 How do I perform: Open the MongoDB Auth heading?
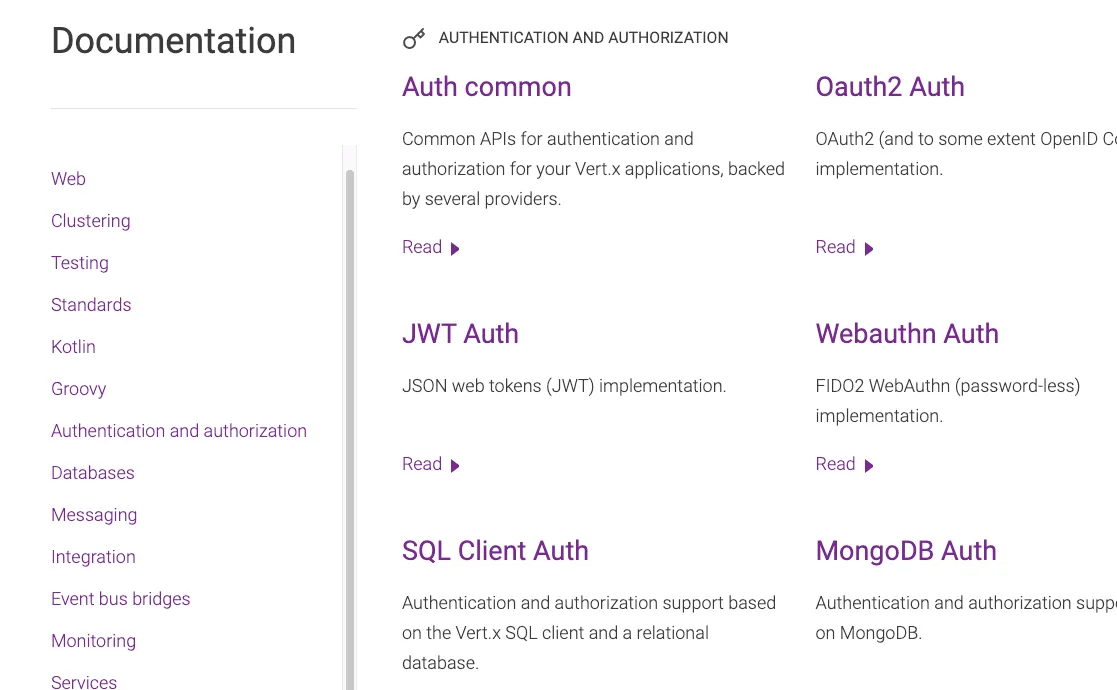coord(905,551)
